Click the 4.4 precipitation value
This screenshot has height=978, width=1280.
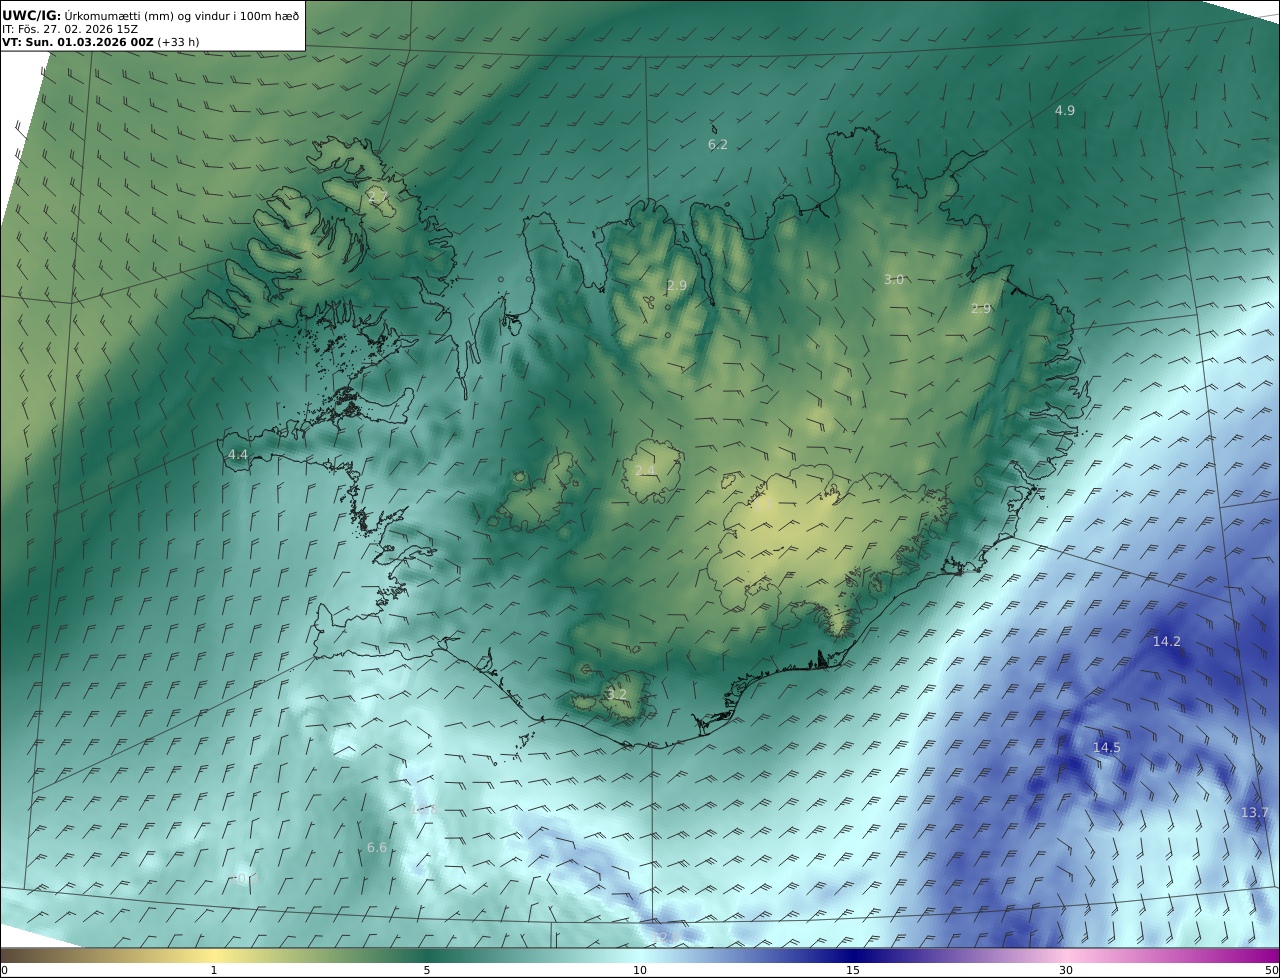coord(238,454)
